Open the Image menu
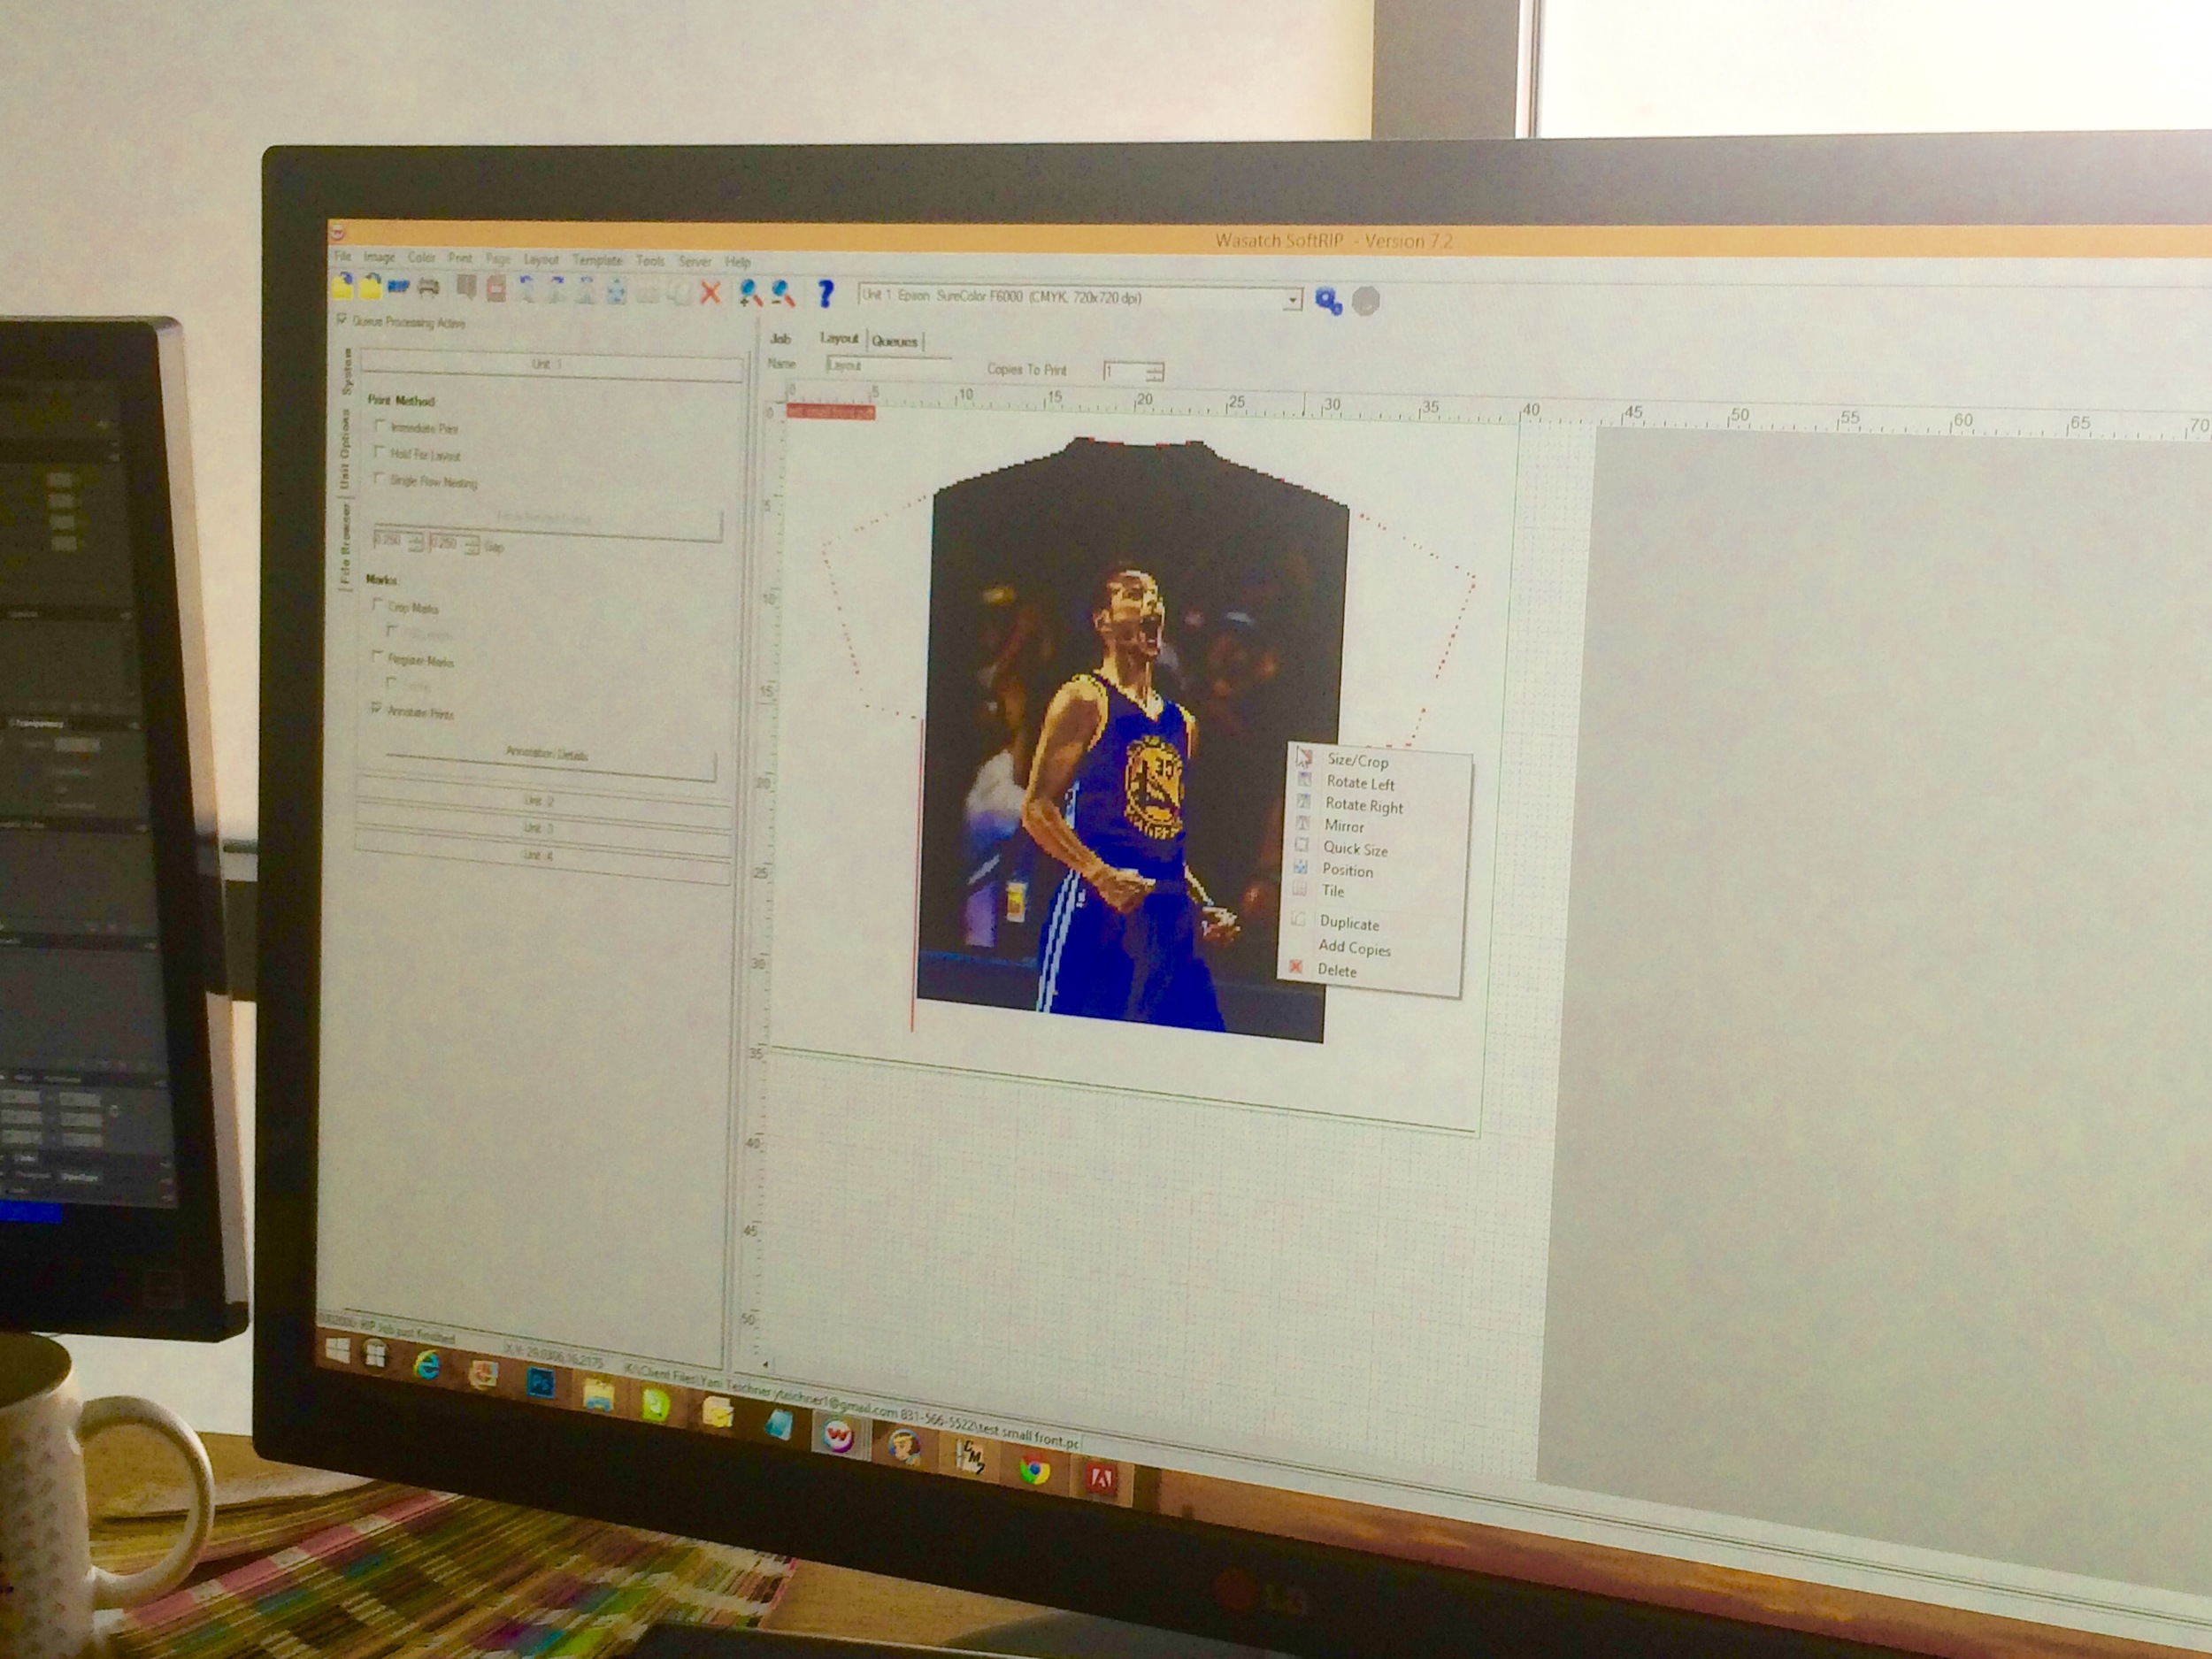2212x1659 pixels. pyautogui.click(x=379, y=257)
